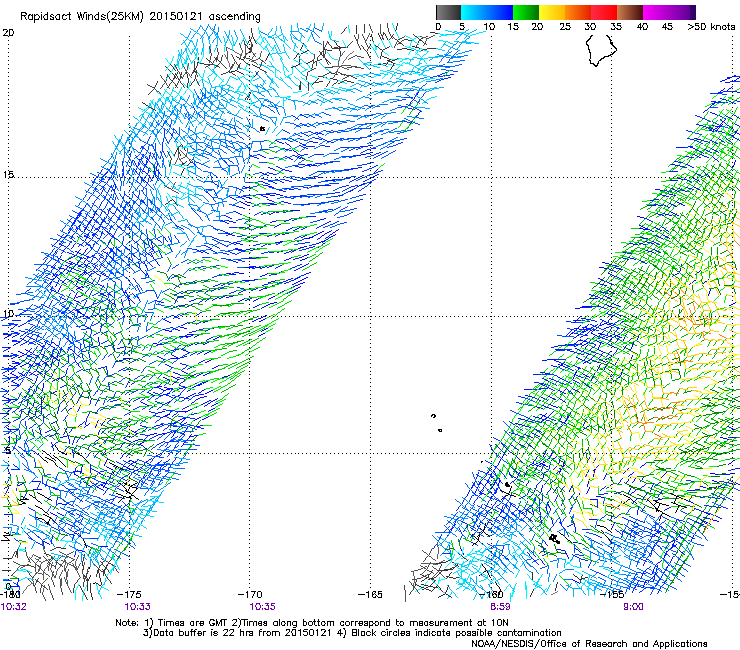The width and height of the screenshot is (740, 650).
Task: Click the NOAA/NESDIS credit line
Action: pos(589,644)
